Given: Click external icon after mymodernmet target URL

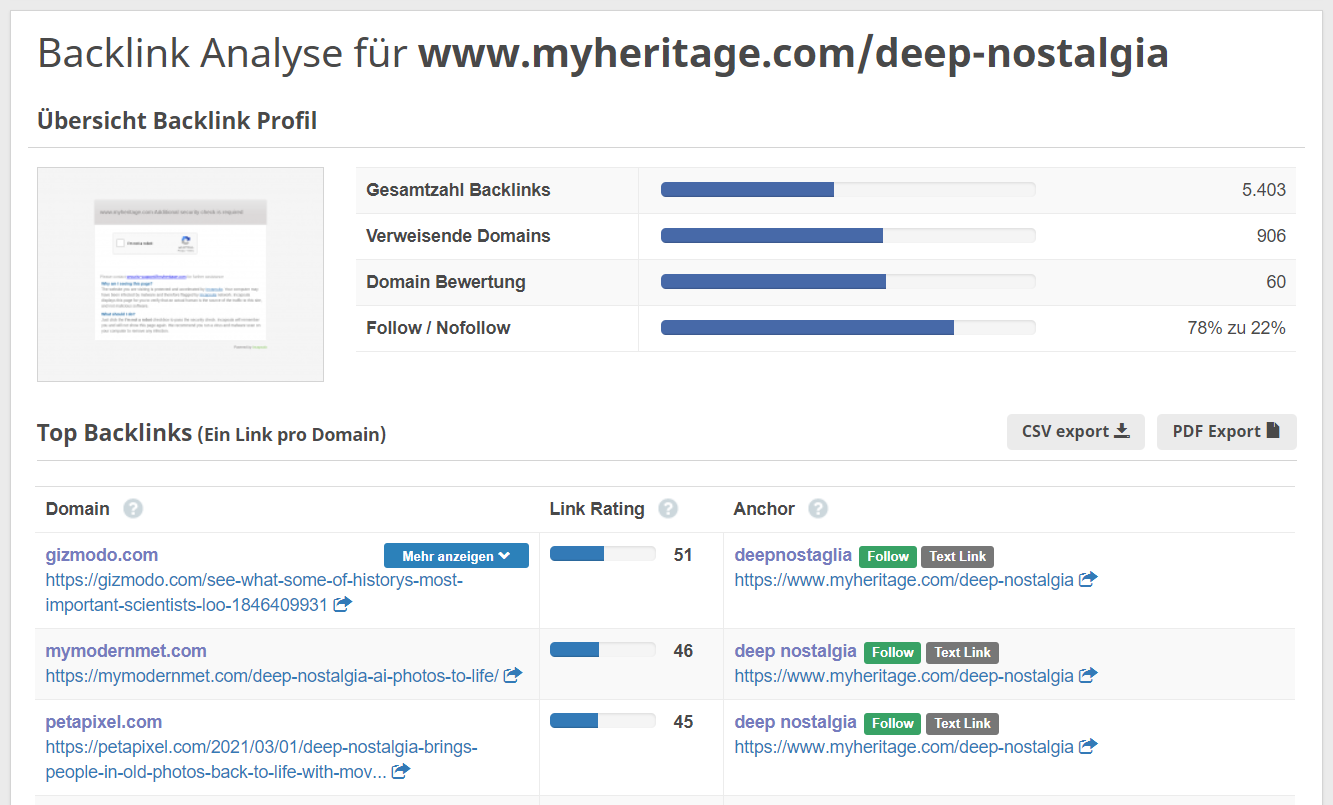Looking at the screenshot, I should tap(1088, 675).
